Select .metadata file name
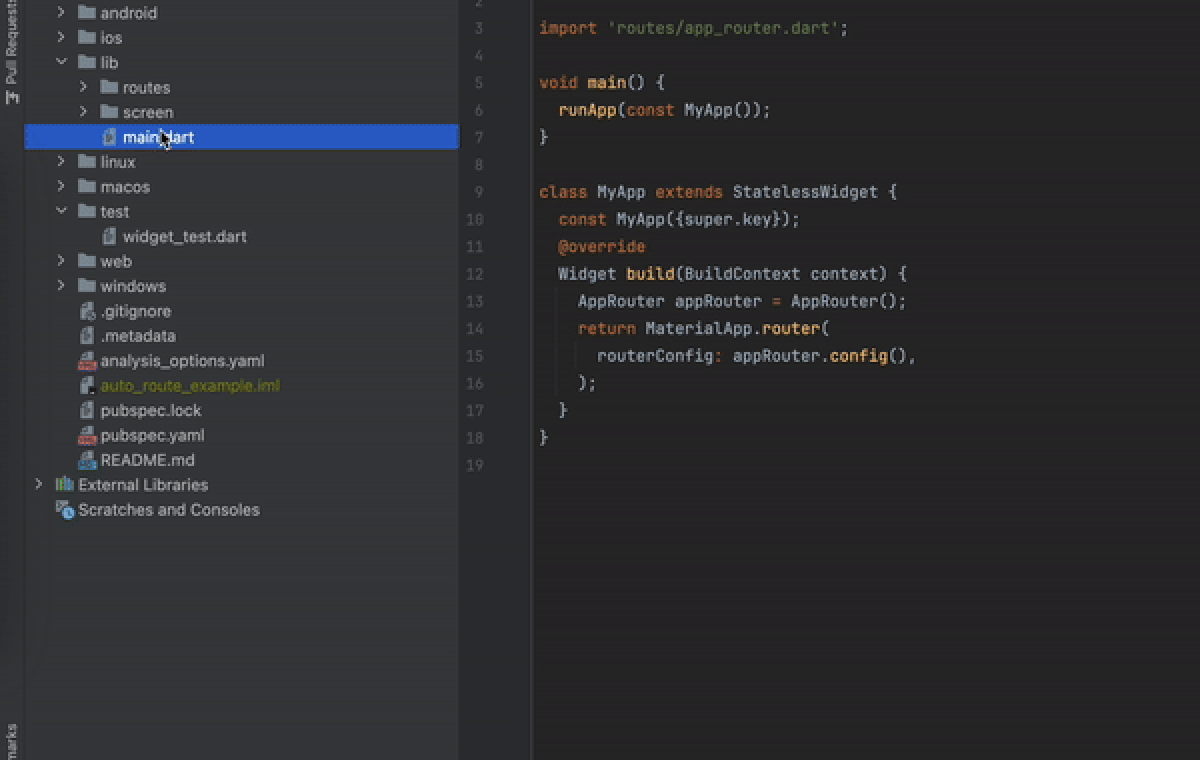 pos(138,336)
